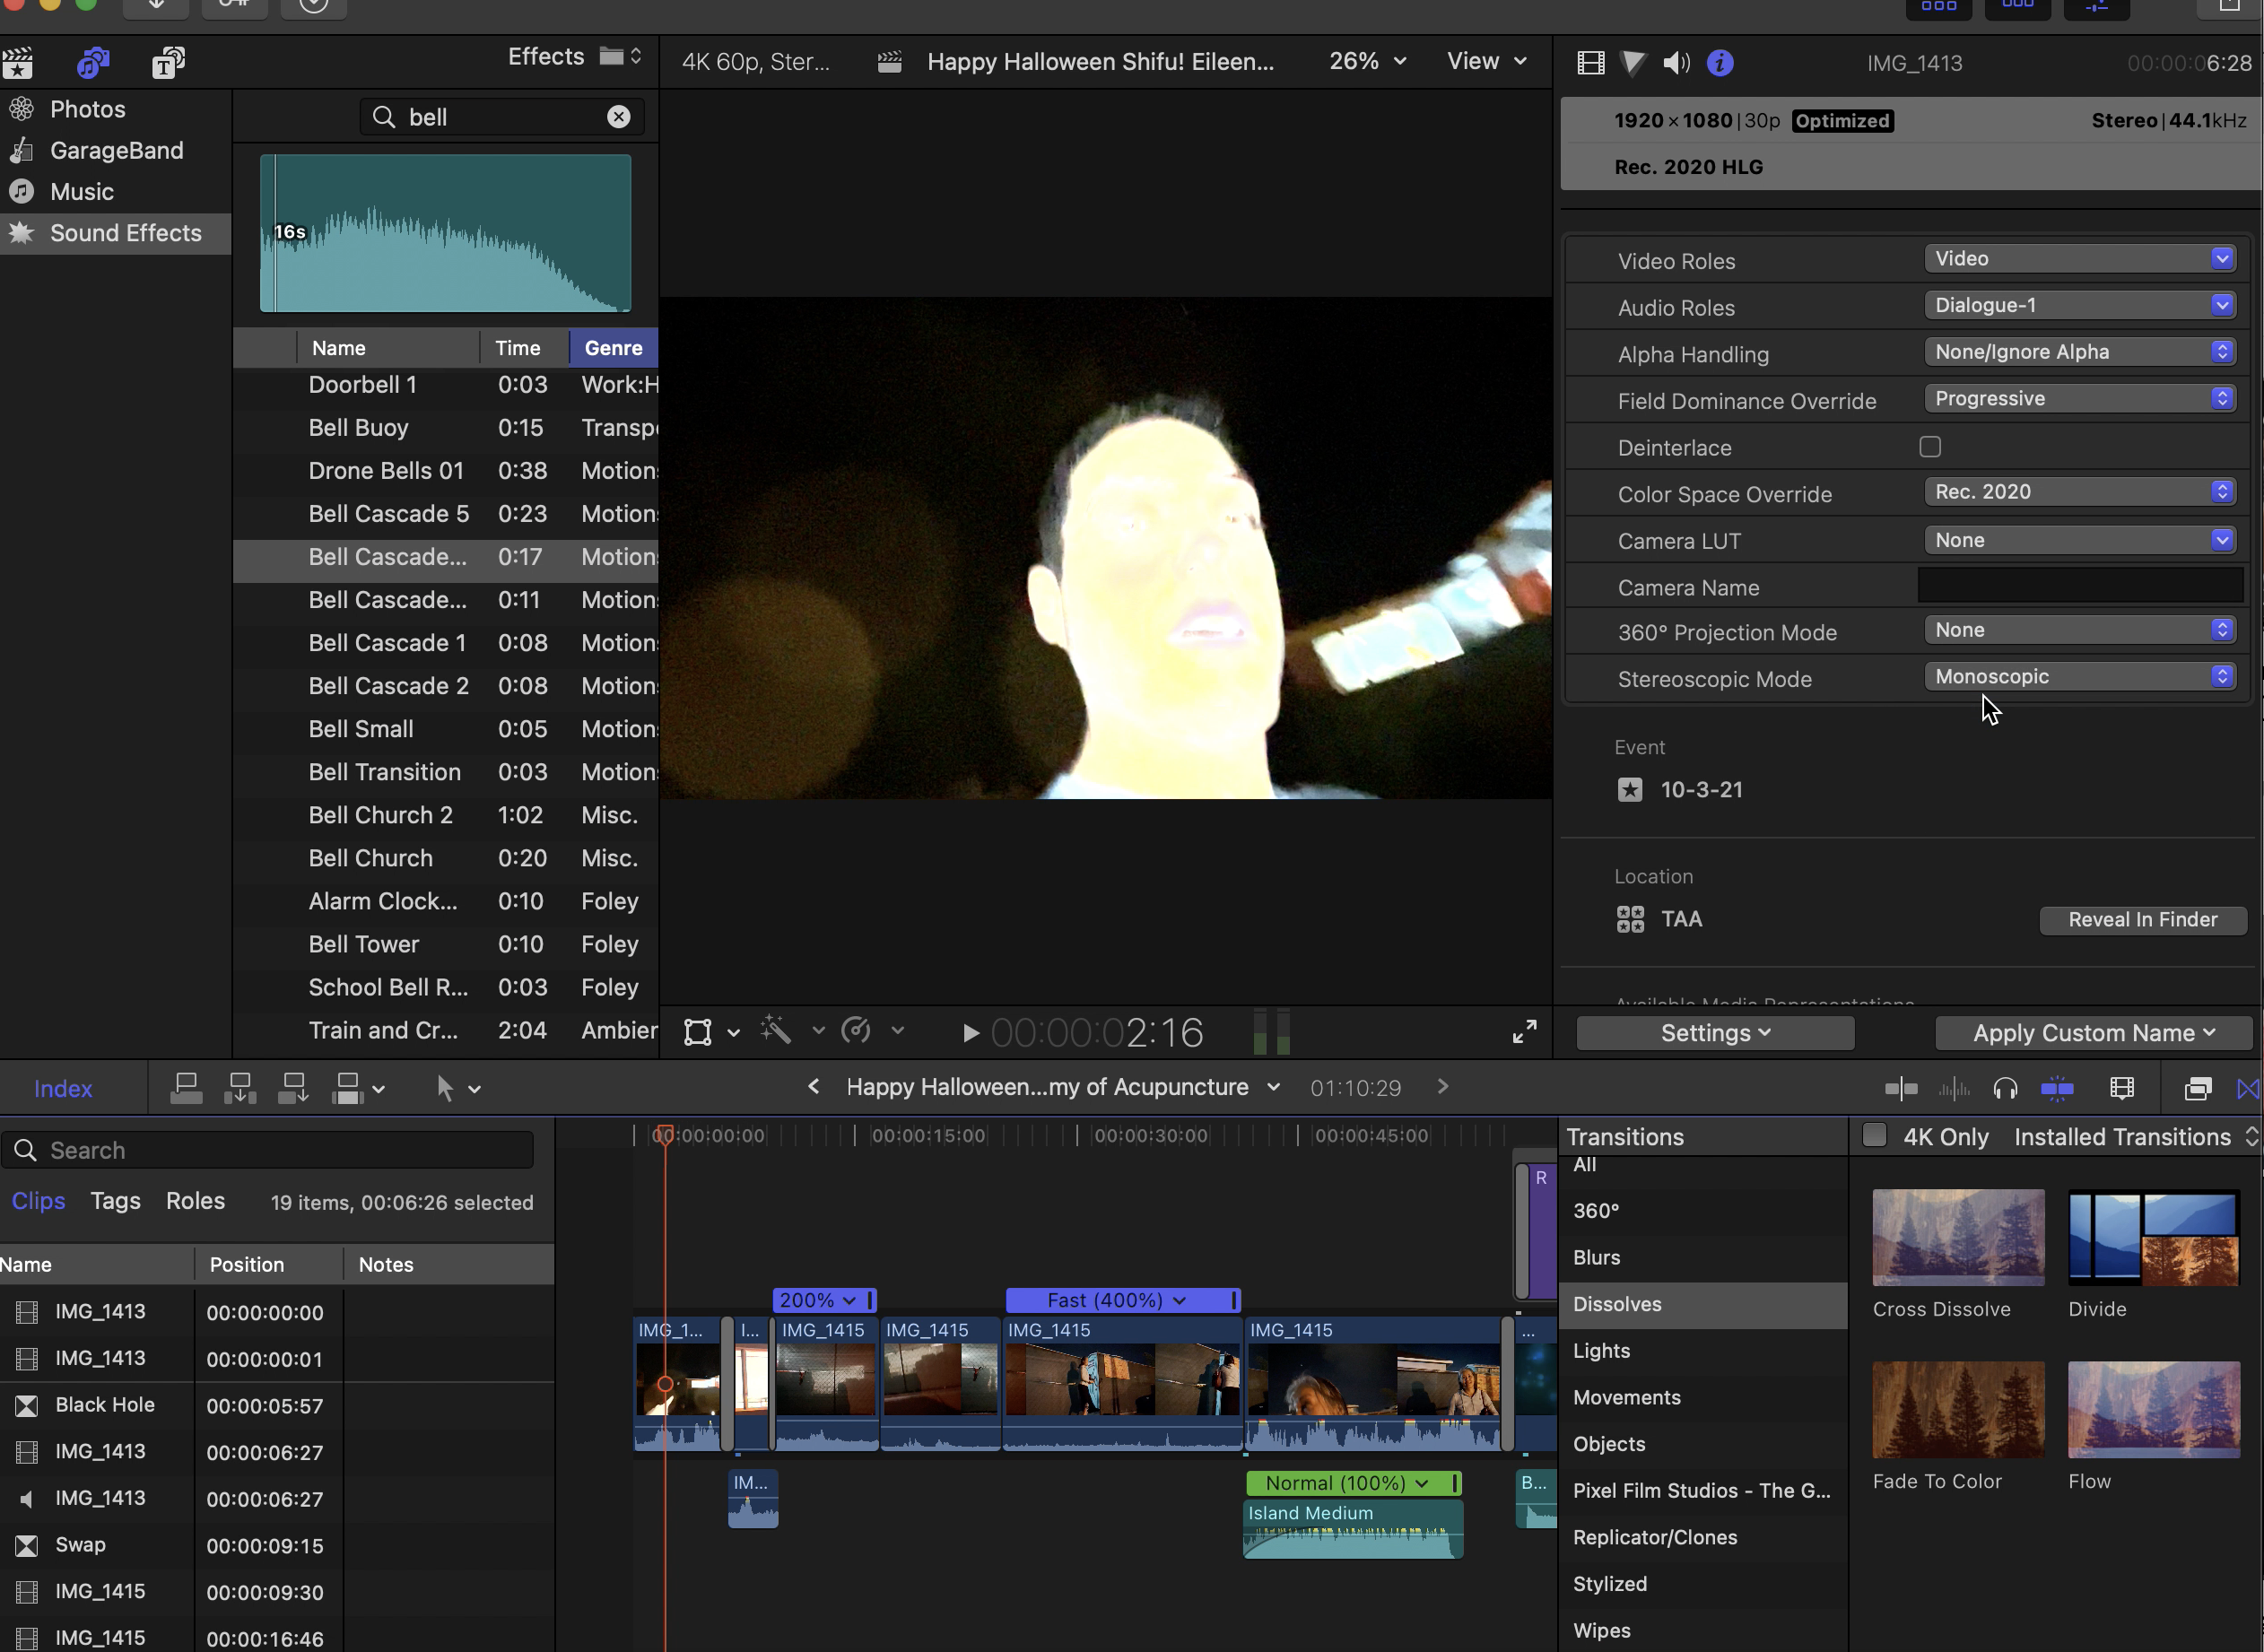Screen dimensions: 2264x1652
Task: Open the Color Space Override dropdown
Action: (2079, 492)
